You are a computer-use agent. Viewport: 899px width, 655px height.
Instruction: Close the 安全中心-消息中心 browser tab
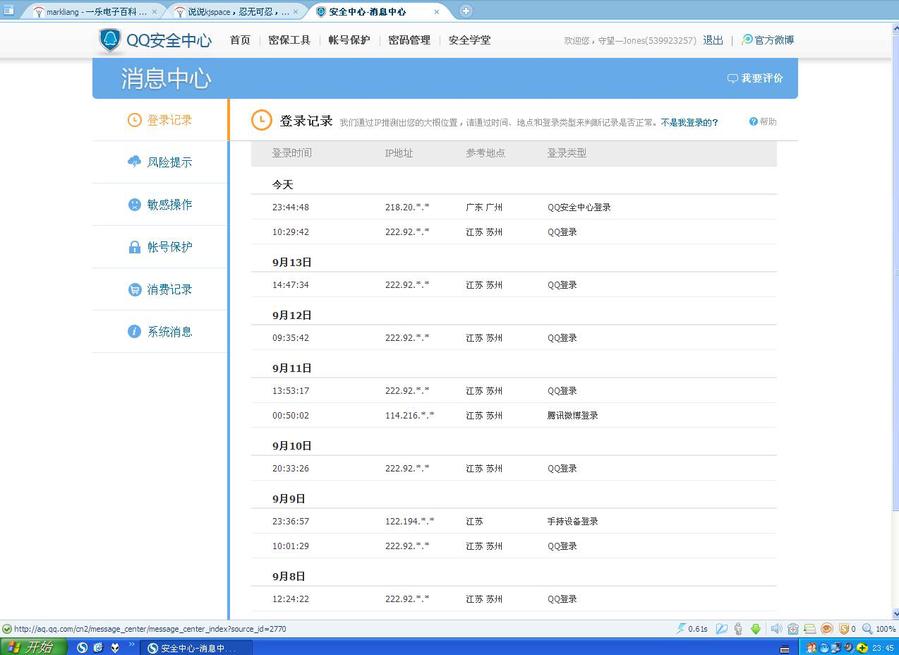tap(437, 11)
